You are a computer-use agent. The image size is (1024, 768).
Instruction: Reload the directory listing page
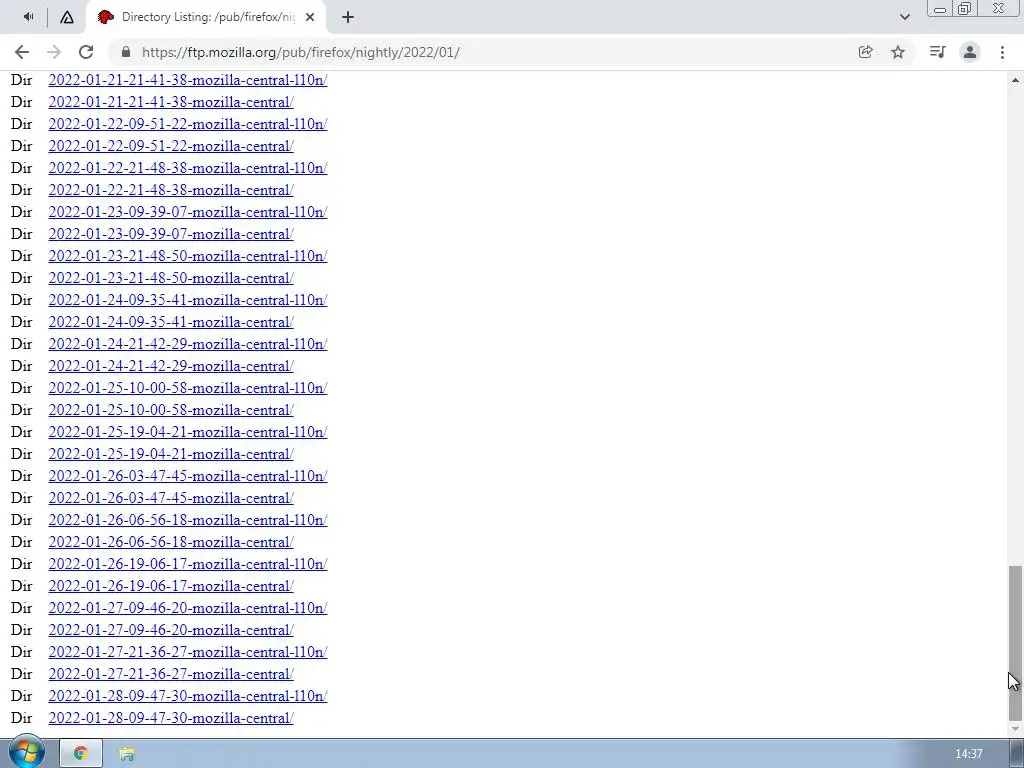[86, 52]
